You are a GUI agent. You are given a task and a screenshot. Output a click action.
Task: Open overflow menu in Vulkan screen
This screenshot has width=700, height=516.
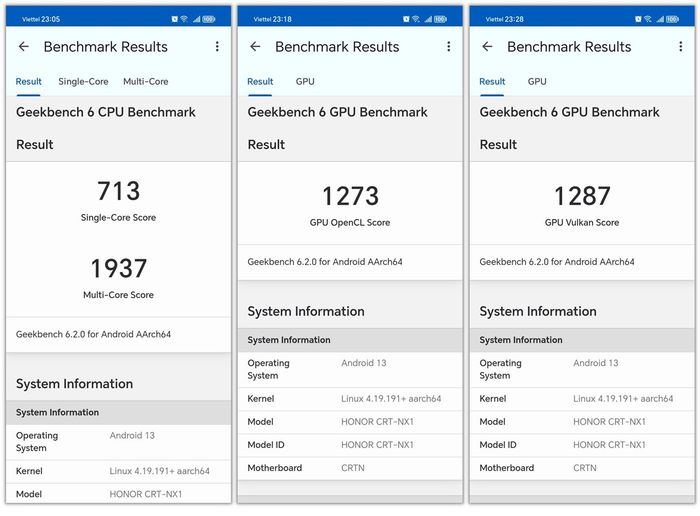(680, 46)
